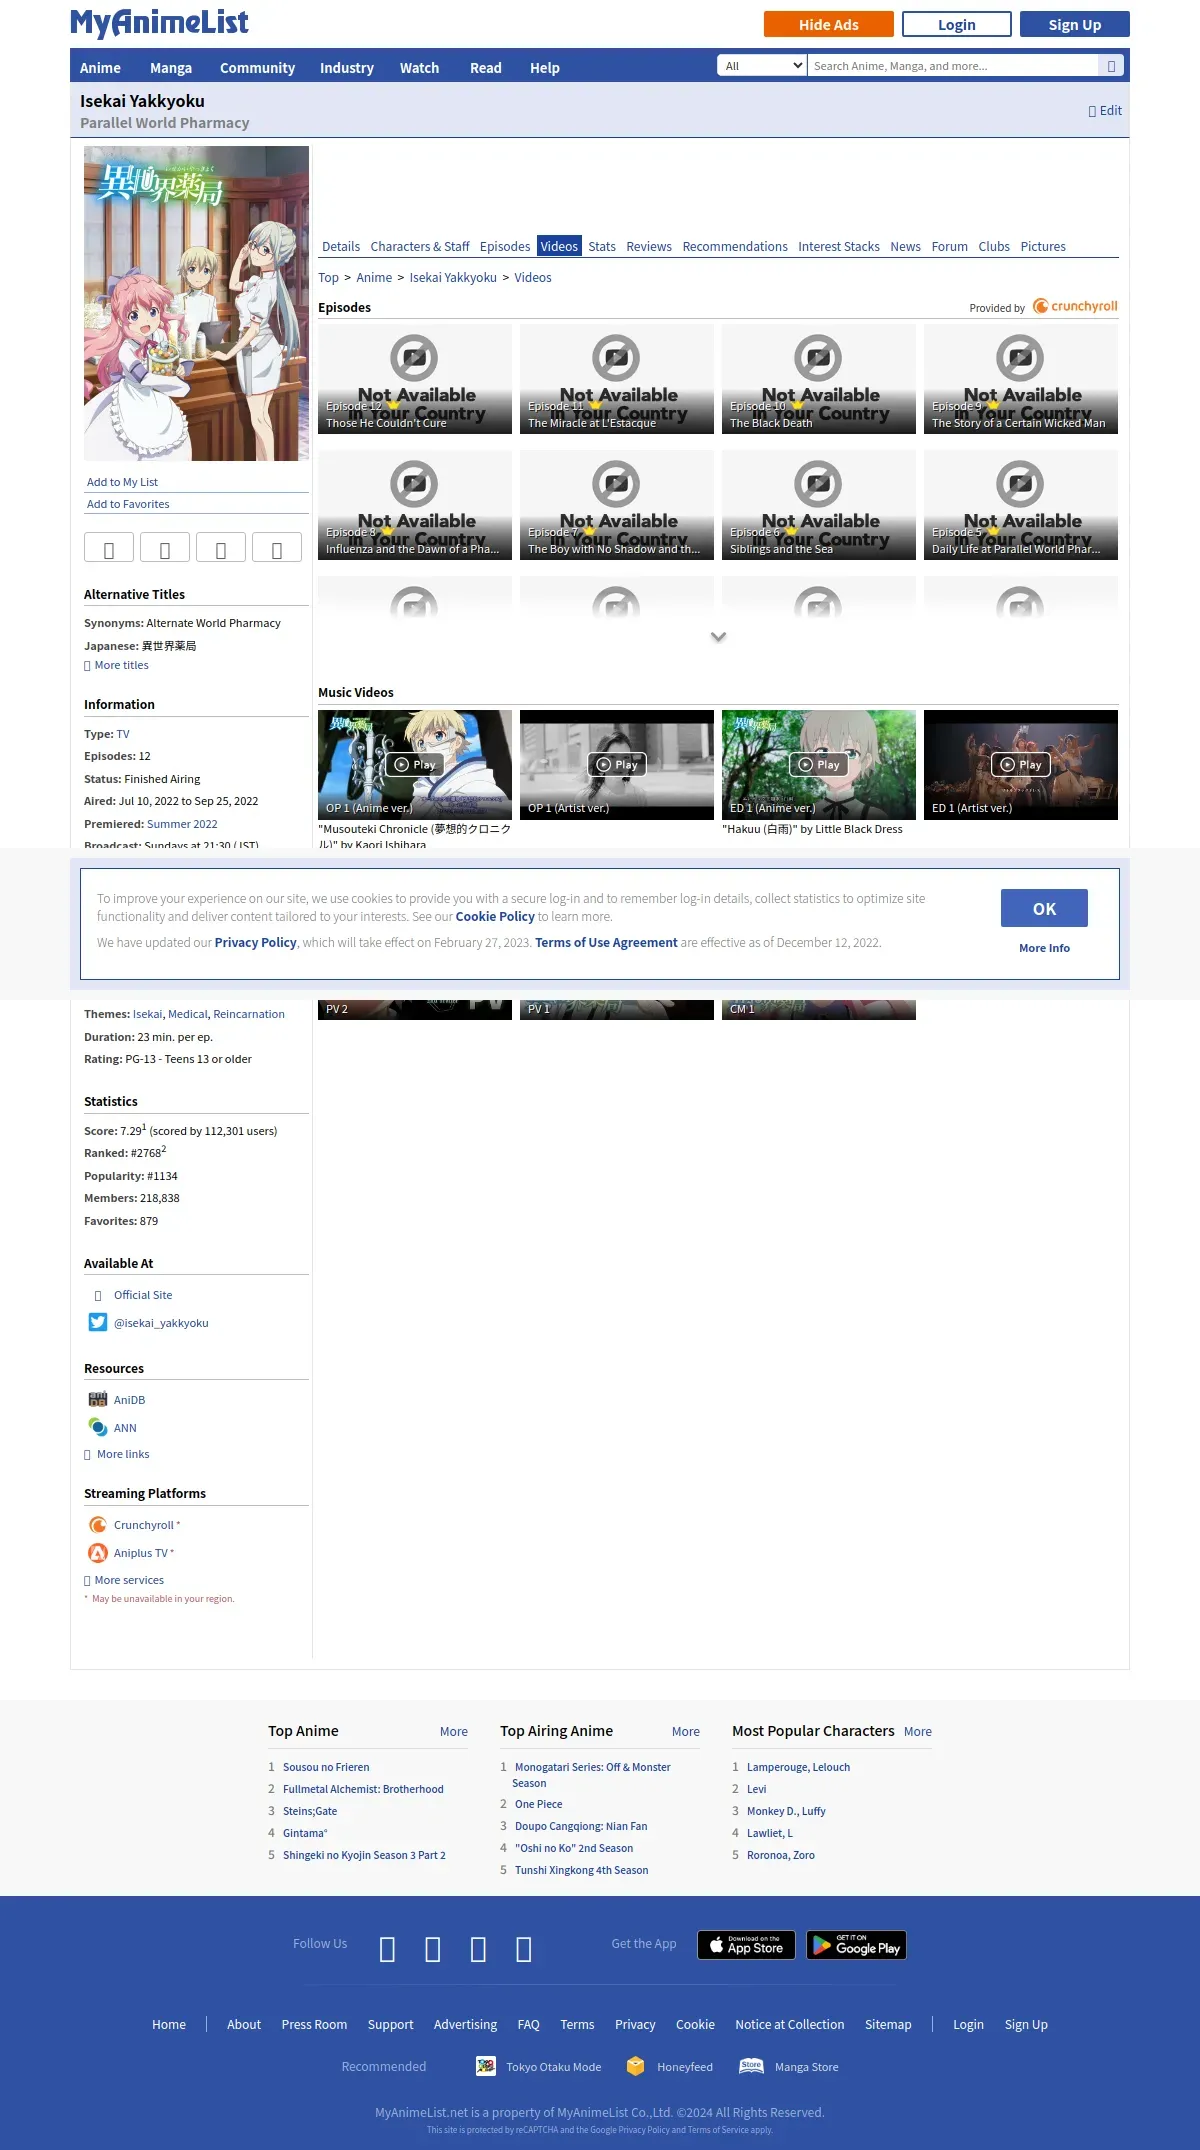Switch to the Characters & Staff tab
Image resolution: width=1200 pixels, height=2150 pixels.
coord(420,247)
